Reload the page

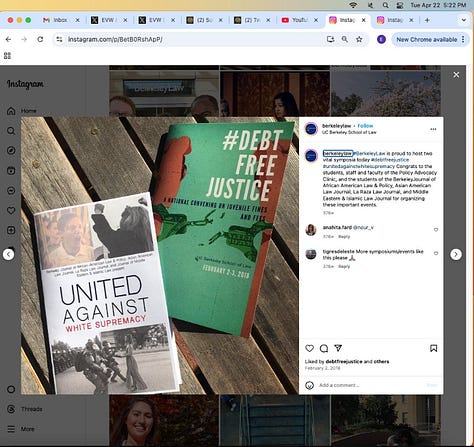40,39
